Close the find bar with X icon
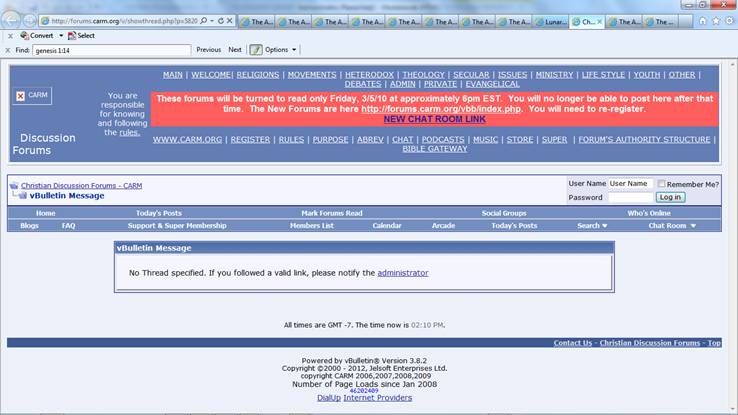The image size is (738, 415). pyautogui.click(x=10, y=49)
